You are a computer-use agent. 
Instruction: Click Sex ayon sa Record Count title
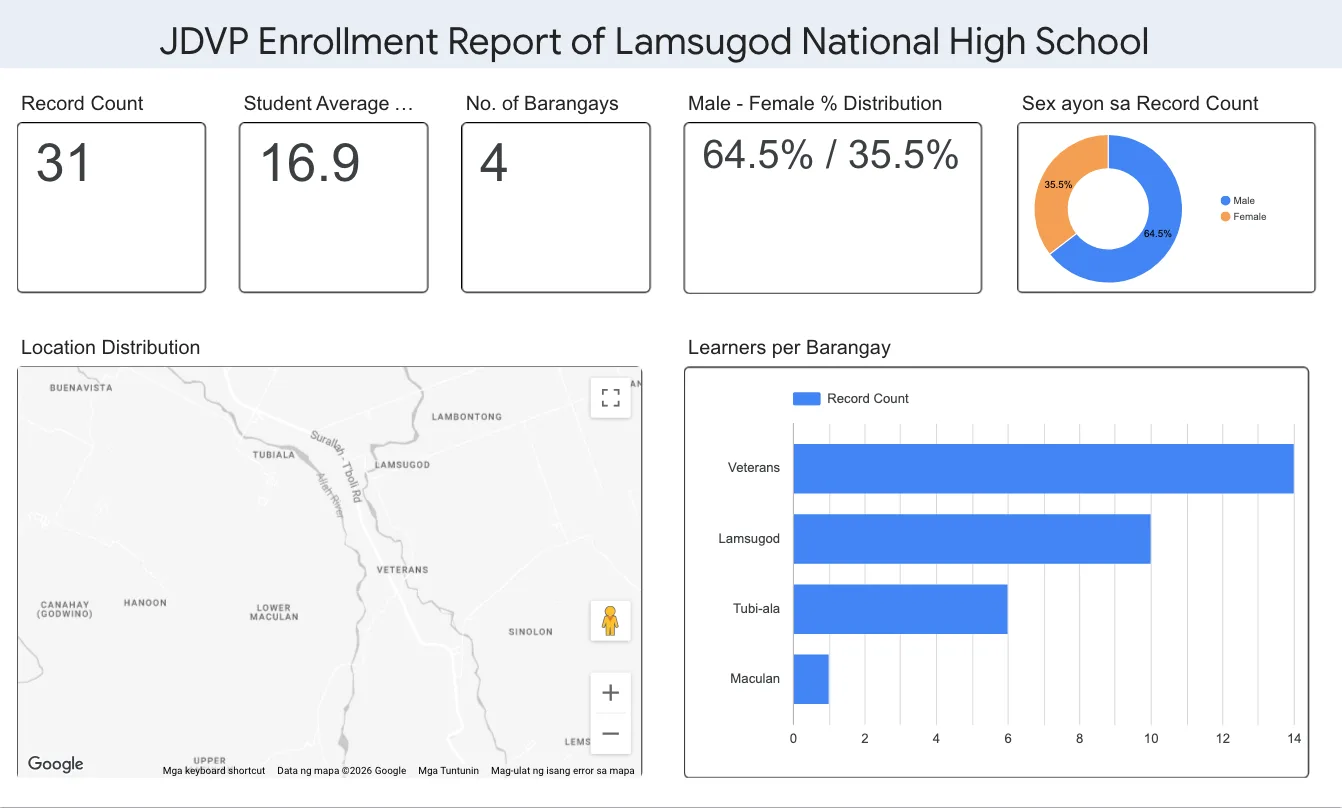click(x=1140, y=104)
